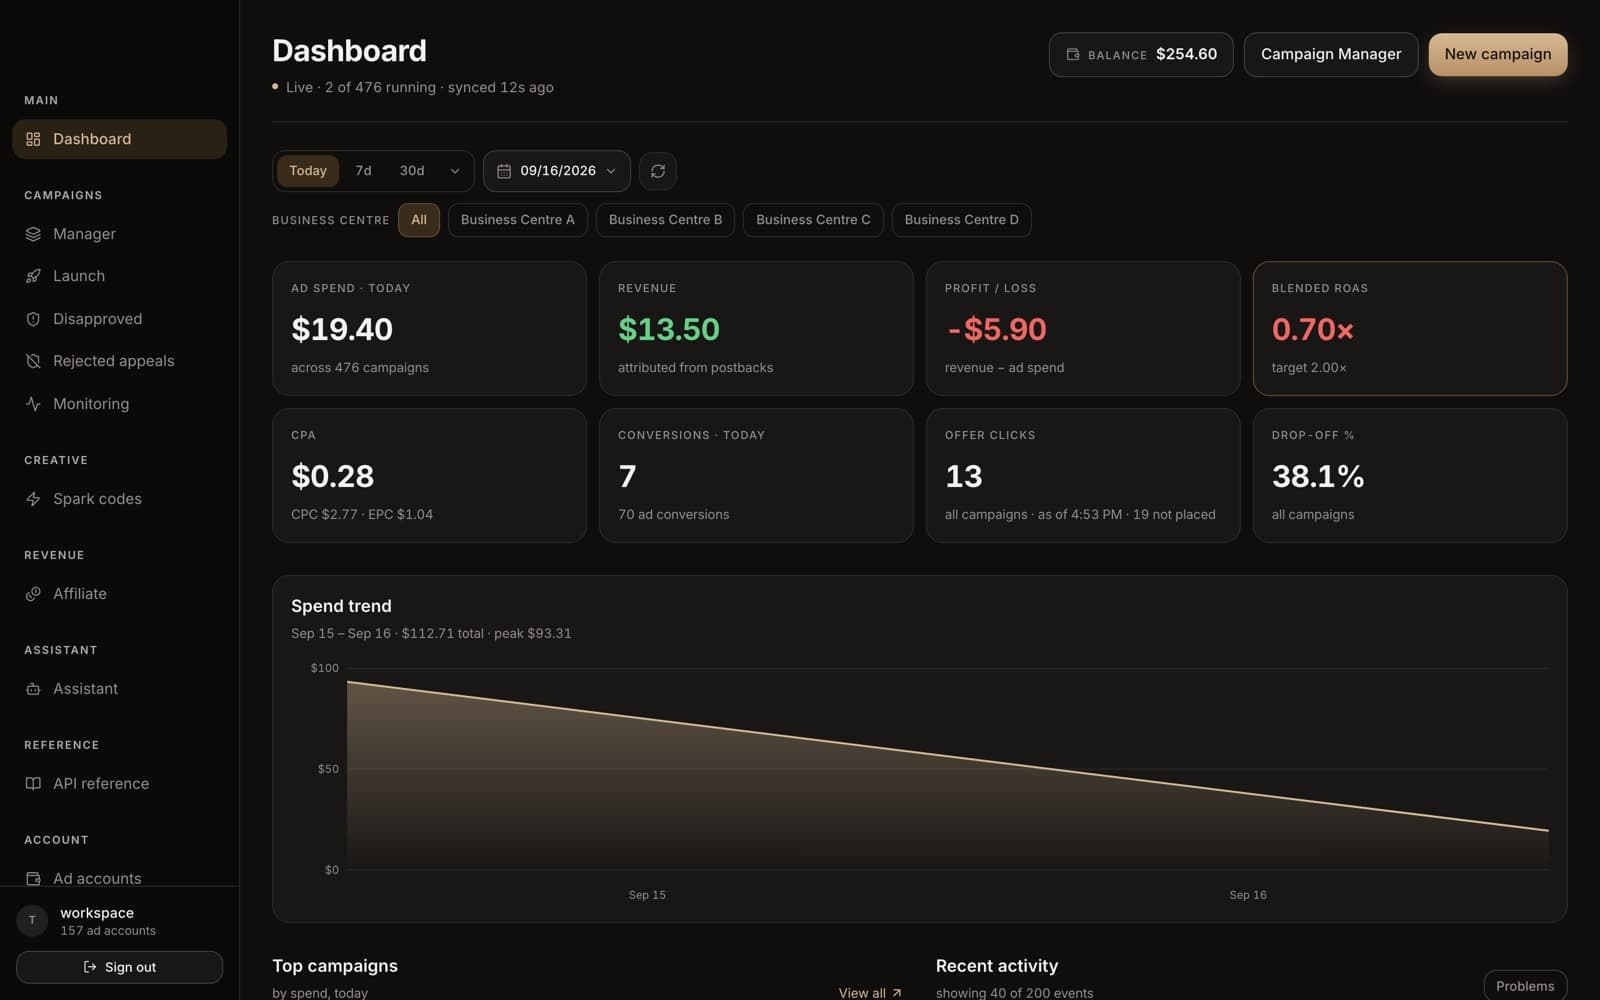Go to the Monitoring section
Image resolution: width=1600 pixels, height=1000 pixels.
[x=119, y=404]
